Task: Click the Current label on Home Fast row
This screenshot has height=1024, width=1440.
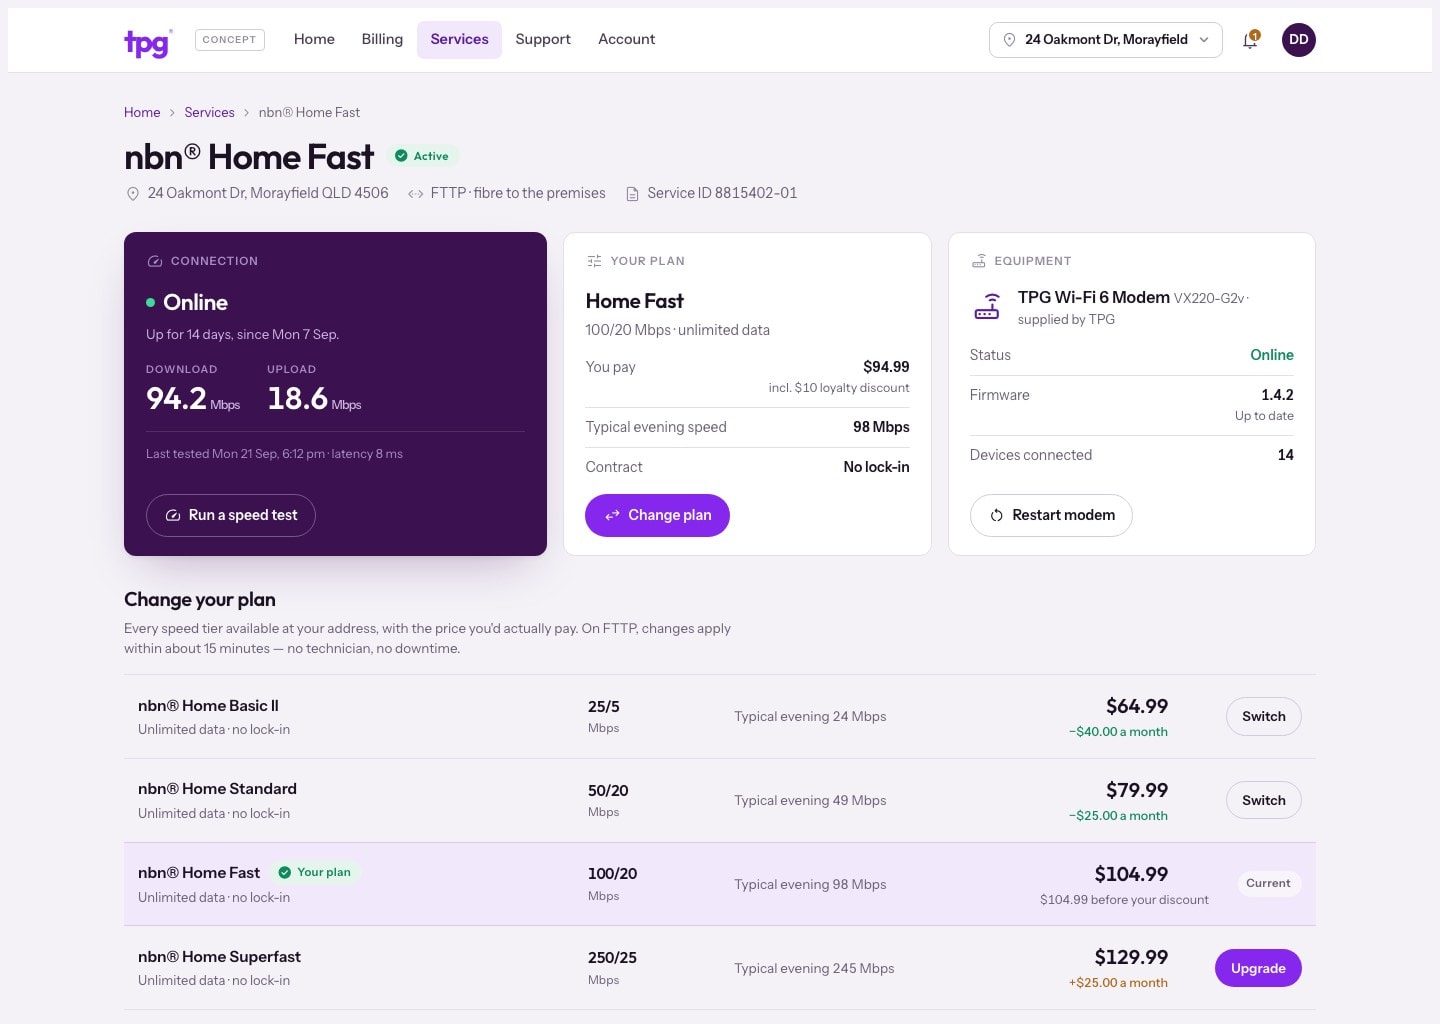Action: 1268,883
